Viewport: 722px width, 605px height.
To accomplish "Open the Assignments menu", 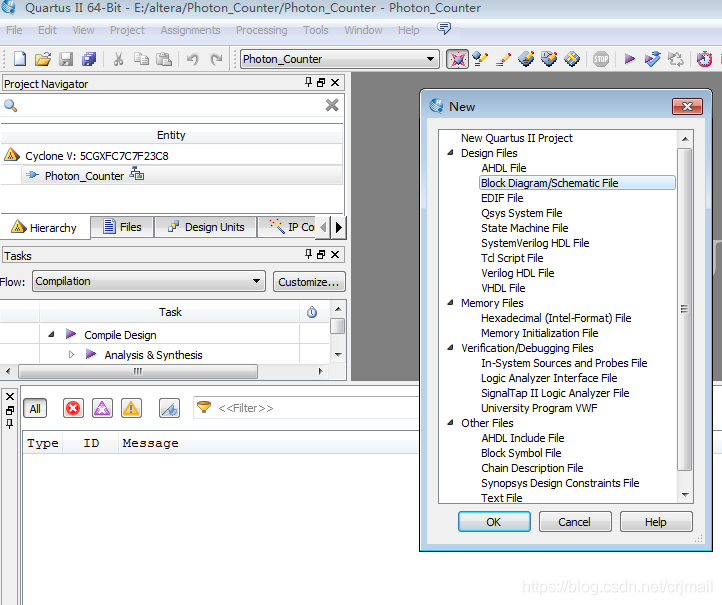I will (190, 30).
